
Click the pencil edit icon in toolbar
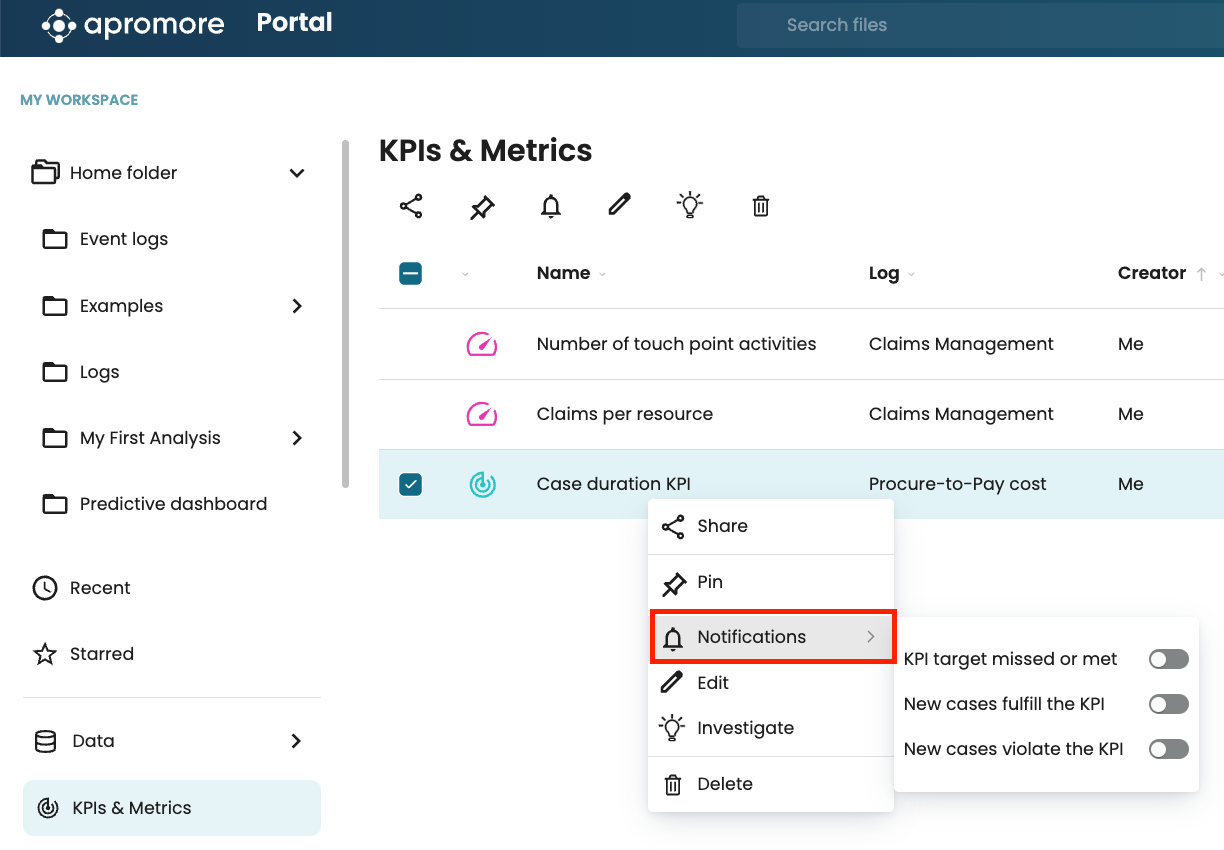click(x=620, y=206)
